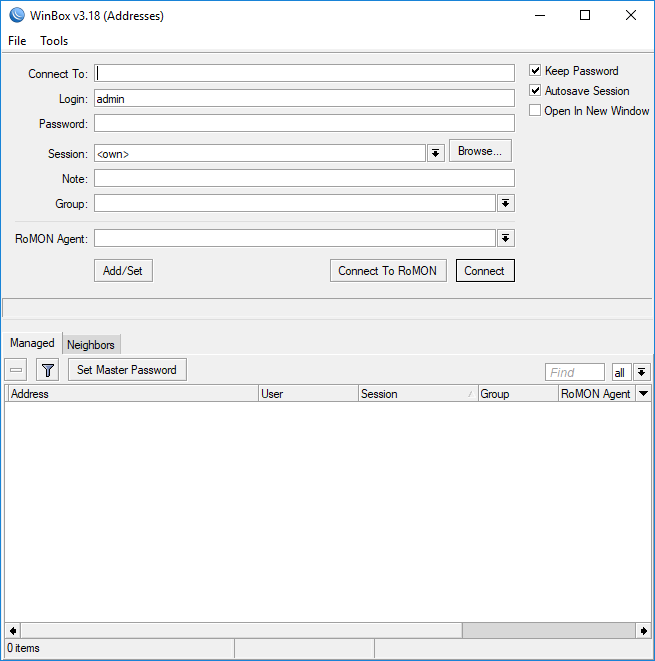The height and width of the screenshot is (661, 655).
Task: Sort by the Session column header
Action: point(418,394)
